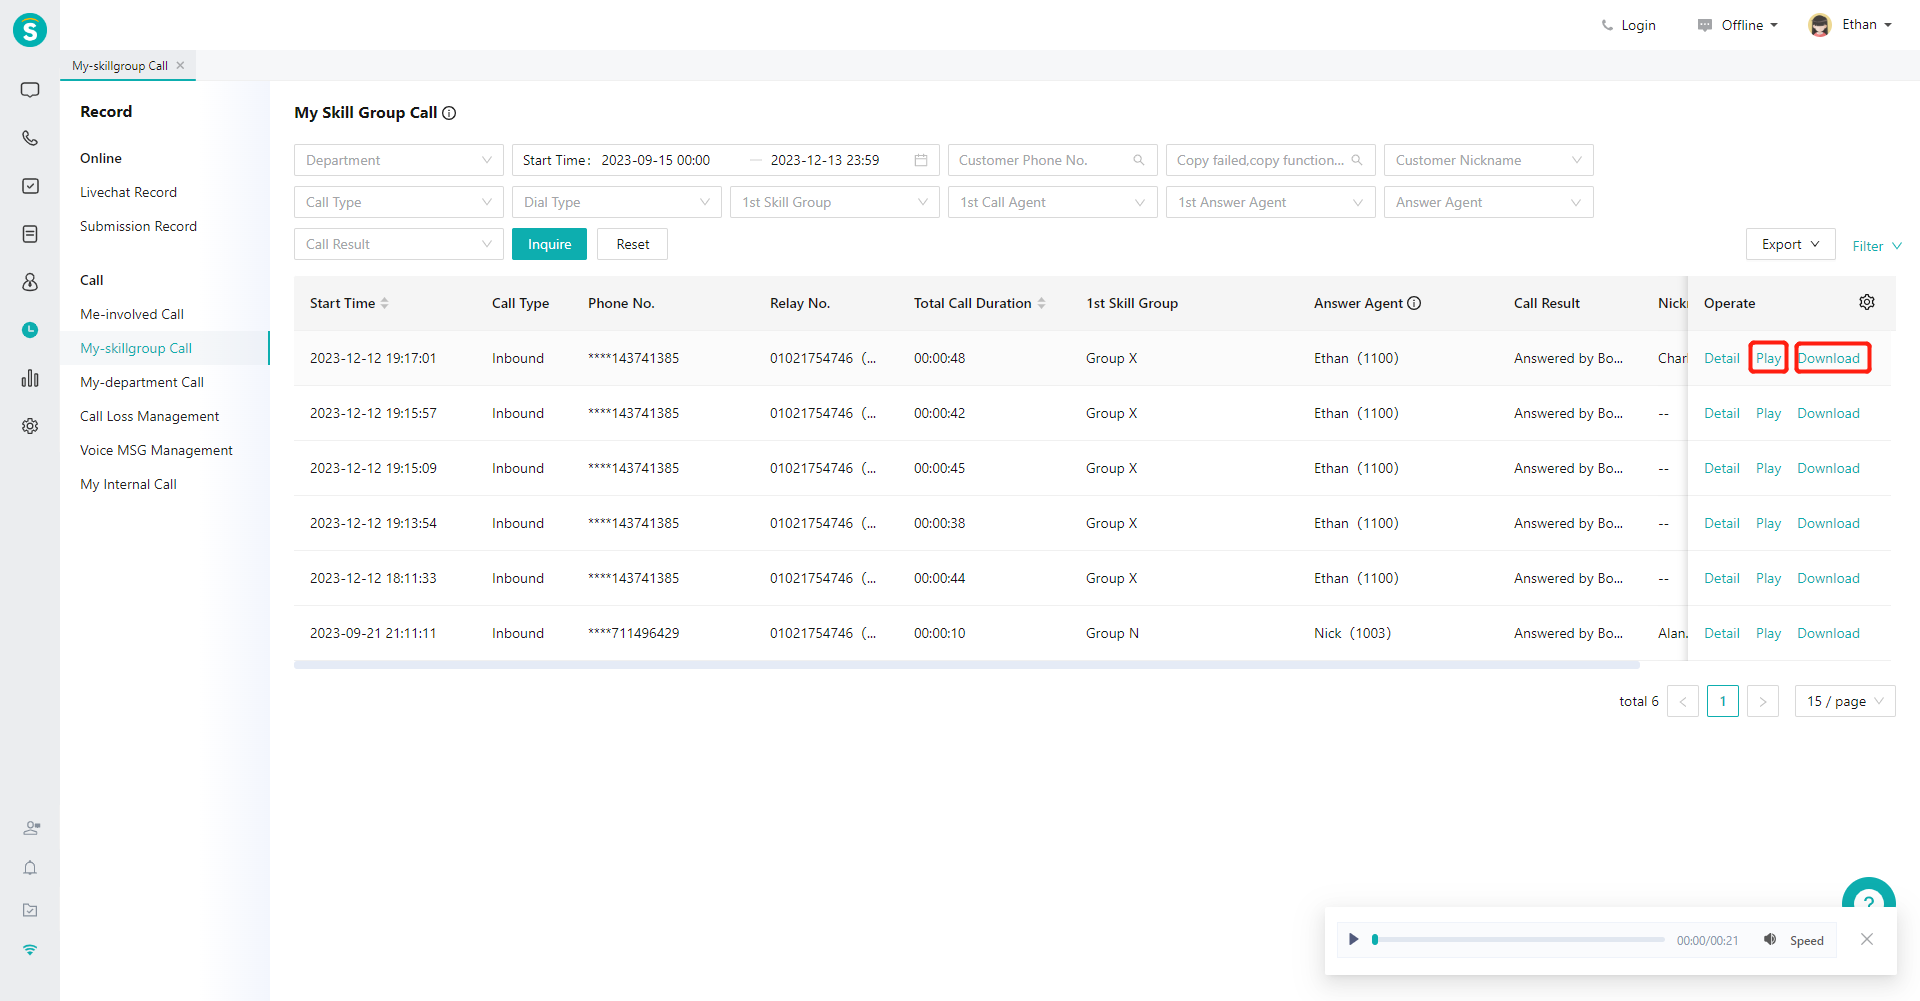The image size is (1920, 1001).
Task: Click the info icon beside My Skill Group Call
Action: 449,113
